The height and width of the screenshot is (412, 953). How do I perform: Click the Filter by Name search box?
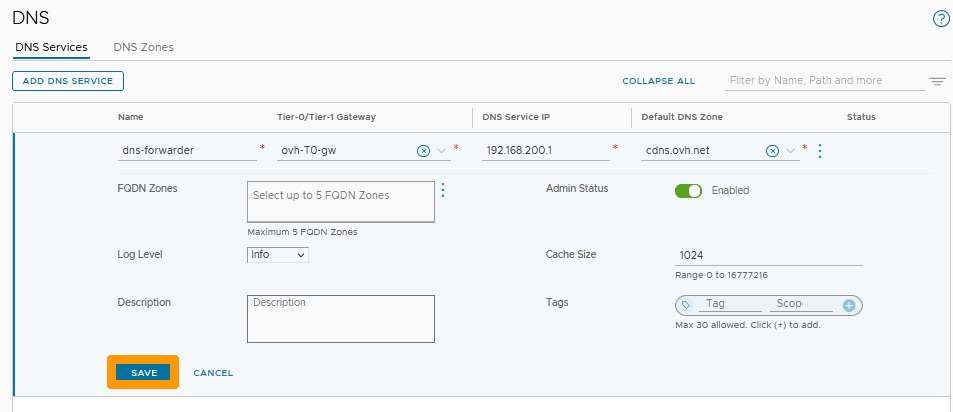point(825,81)
